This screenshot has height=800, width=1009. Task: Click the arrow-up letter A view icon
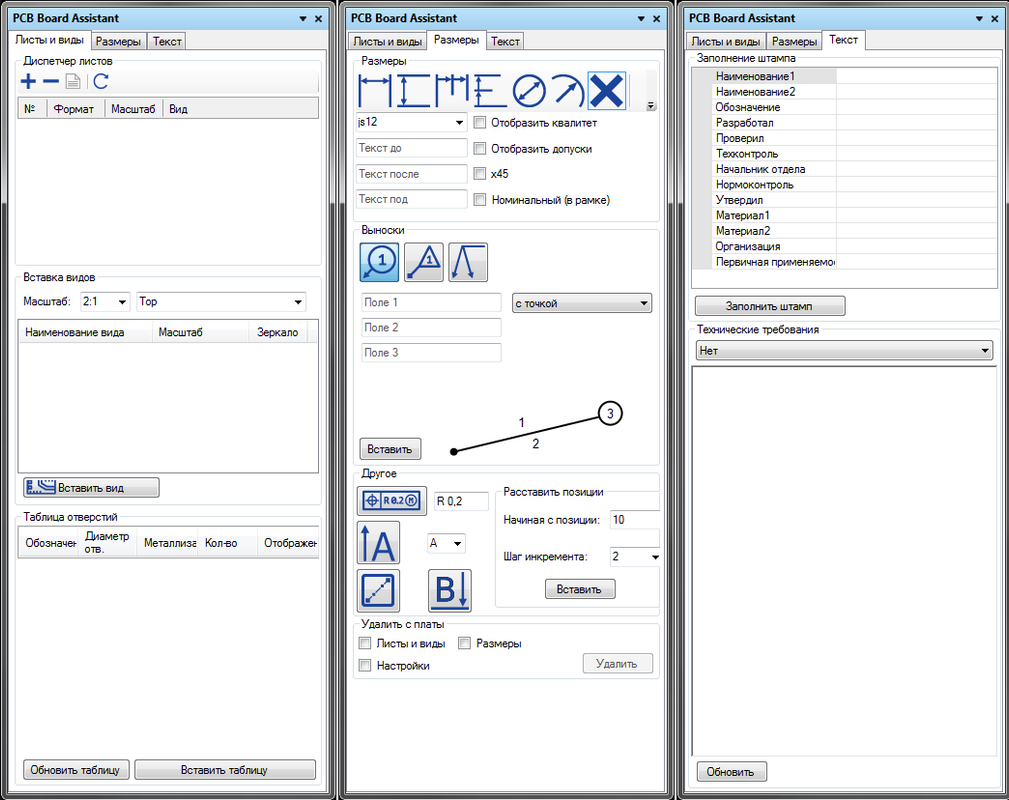[x=378, y=543]
